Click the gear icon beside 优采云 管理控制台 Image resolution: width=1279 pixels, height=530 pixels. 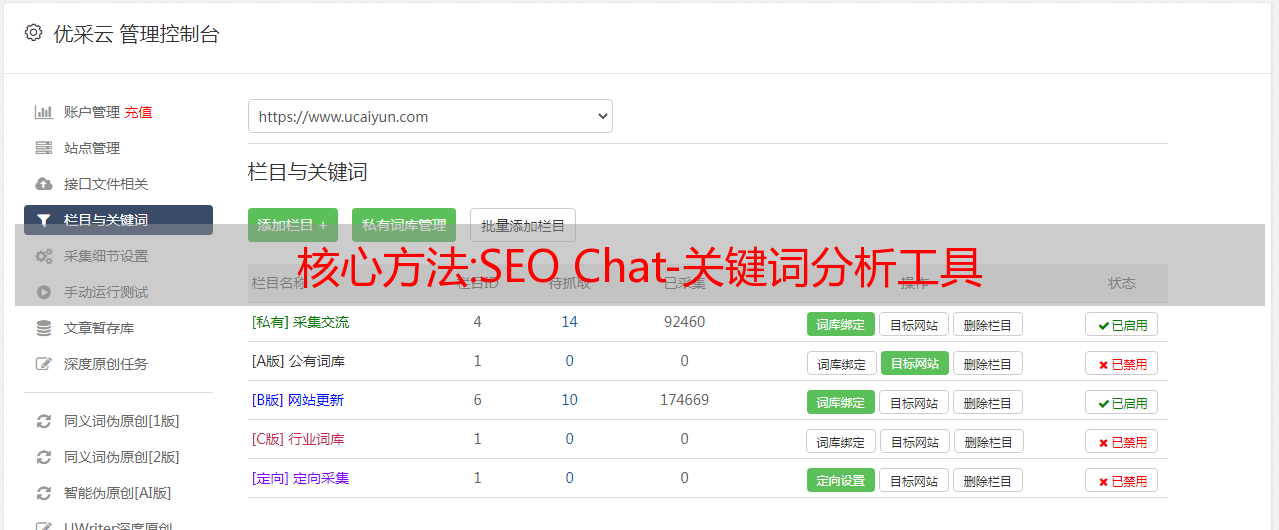click(x=33, y=33)
